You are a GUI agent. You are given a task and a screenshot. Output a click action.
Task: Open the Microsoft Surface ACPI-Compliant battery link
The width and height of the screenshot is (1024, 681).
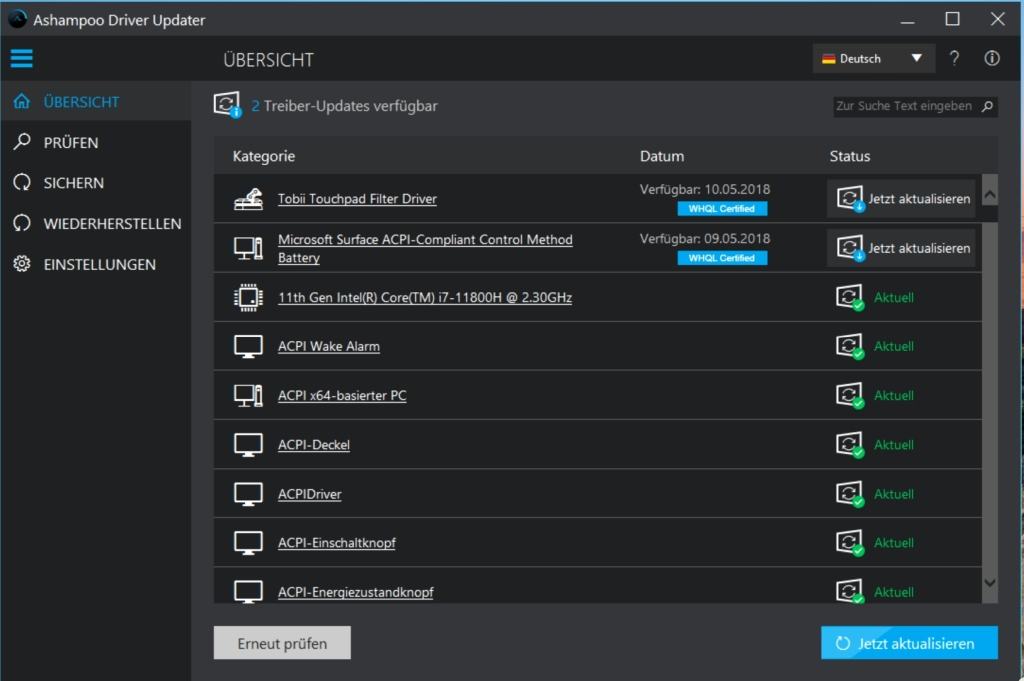(x=425, y=248)
